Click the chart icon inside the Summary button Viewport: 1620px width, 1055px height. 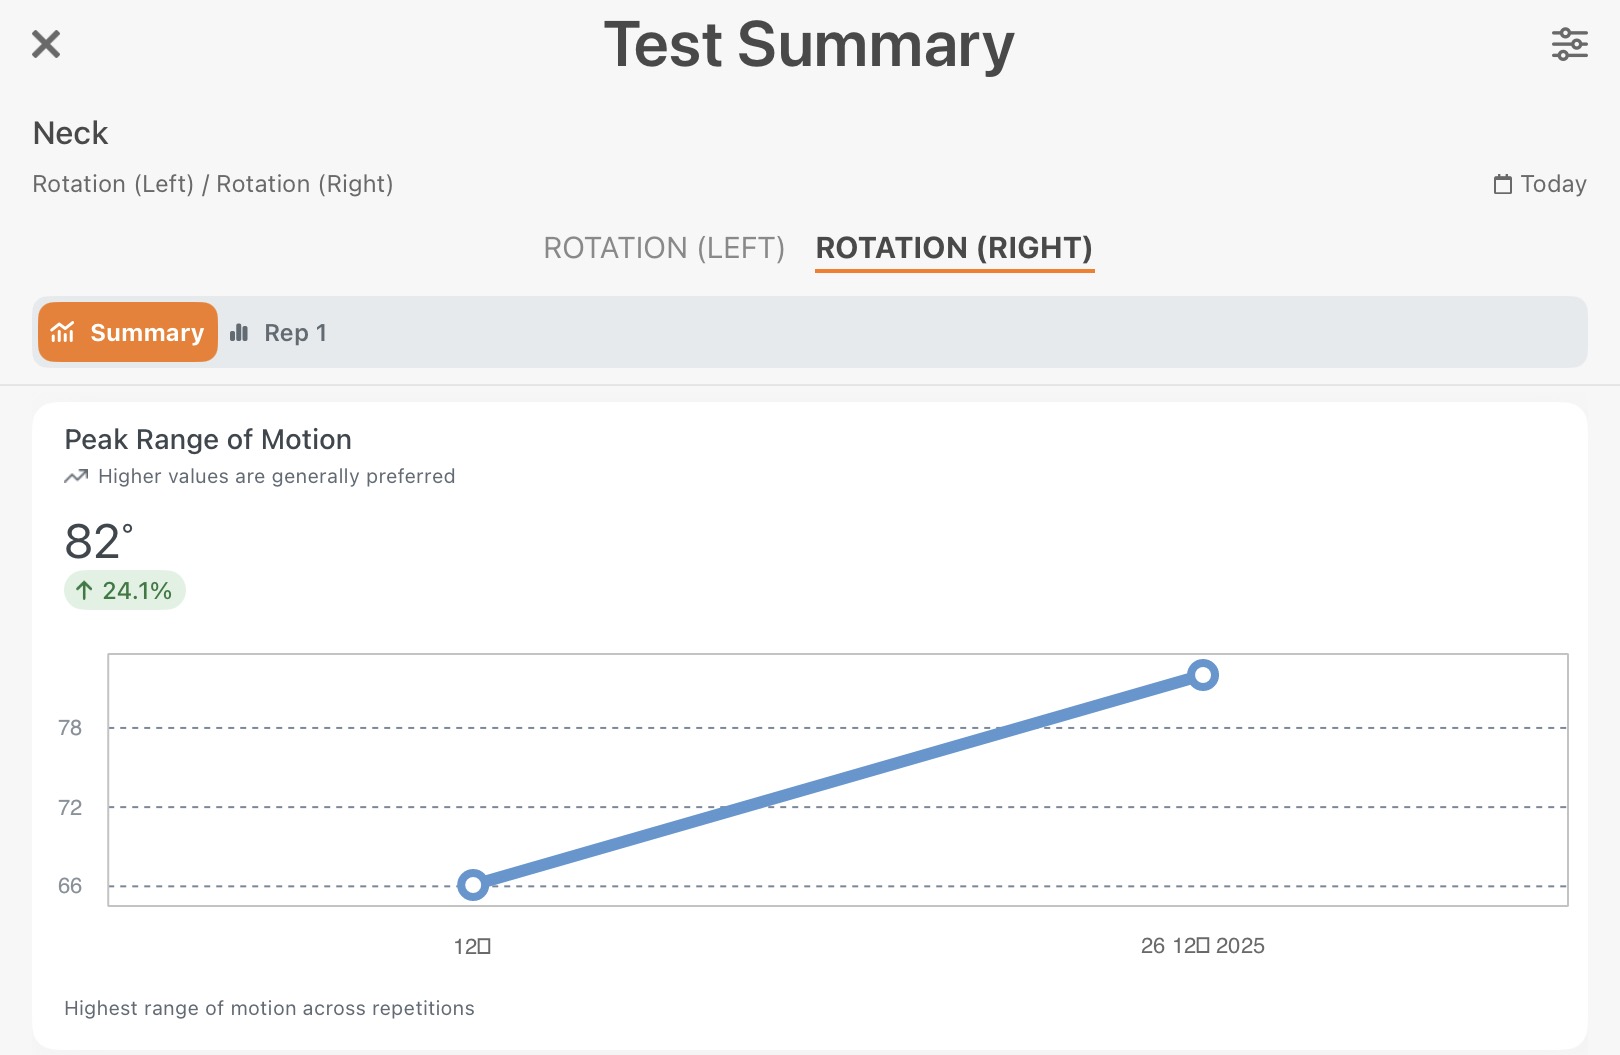coord(63,332)
